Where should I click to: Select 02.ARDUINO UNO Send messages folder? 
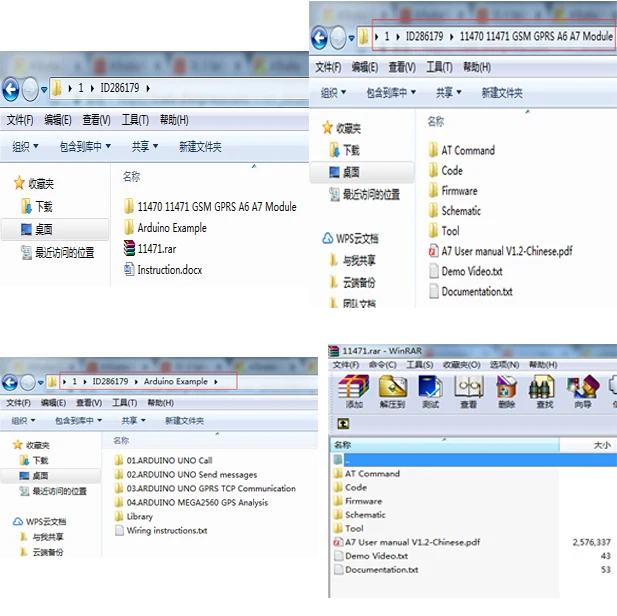186,474
